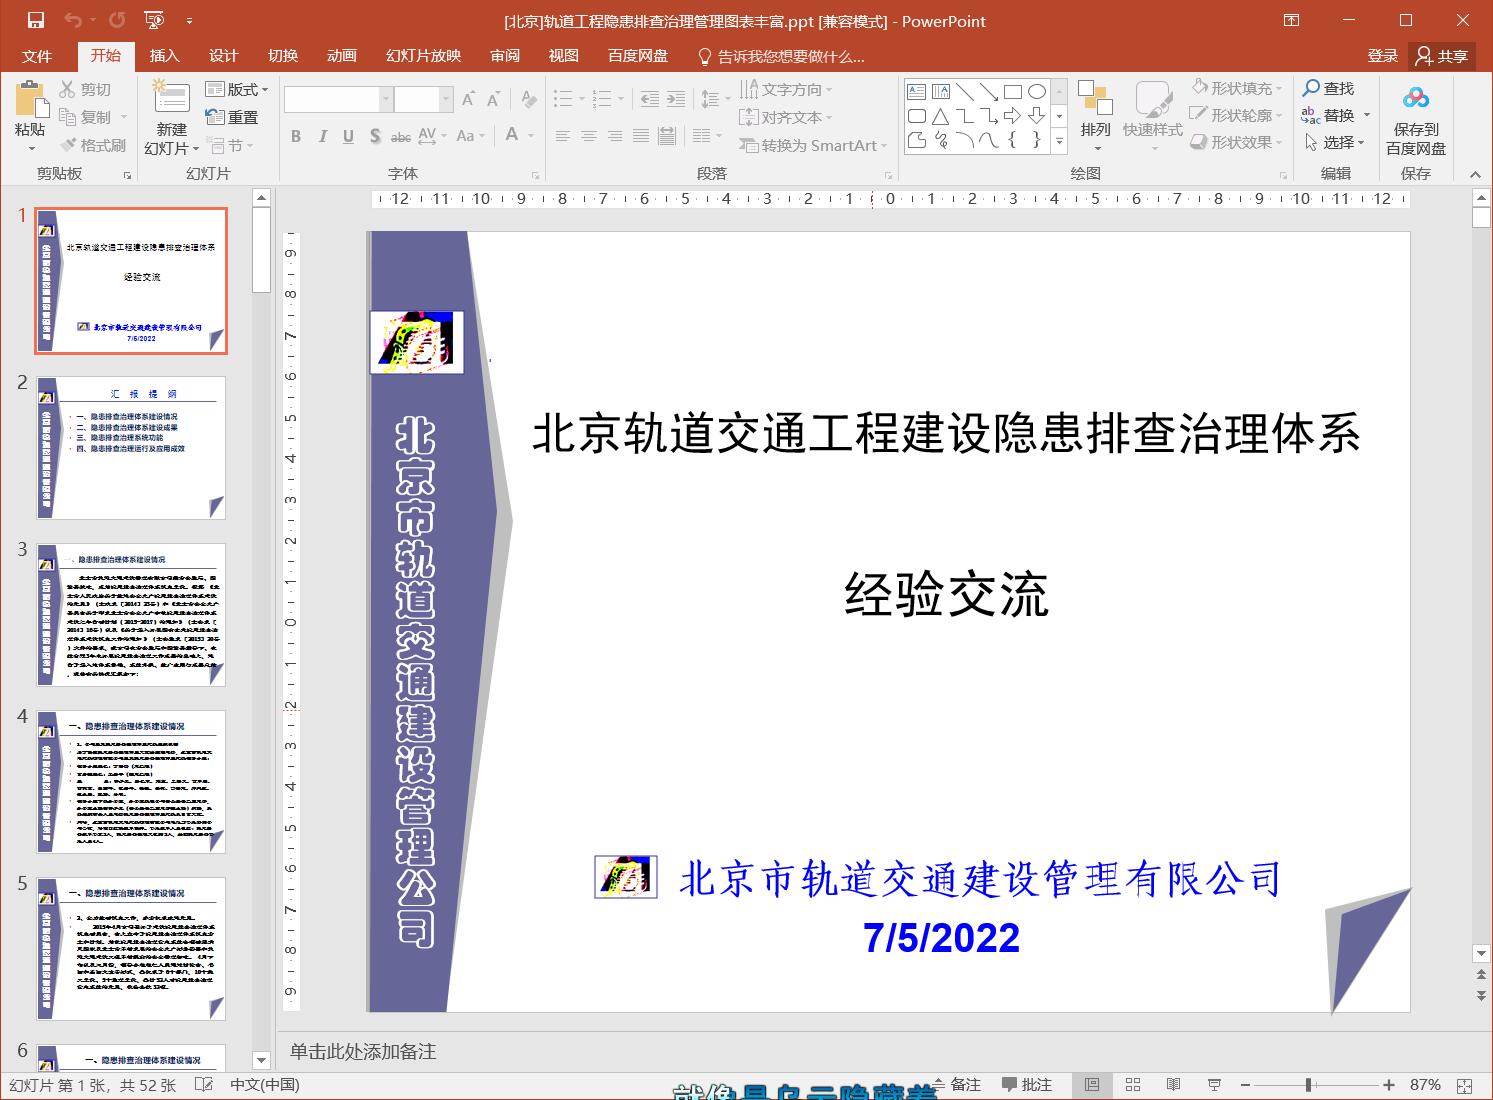Open 批注 (Comments) from status bar
The image size is (1493, 1100).
coord(1027,1085)
